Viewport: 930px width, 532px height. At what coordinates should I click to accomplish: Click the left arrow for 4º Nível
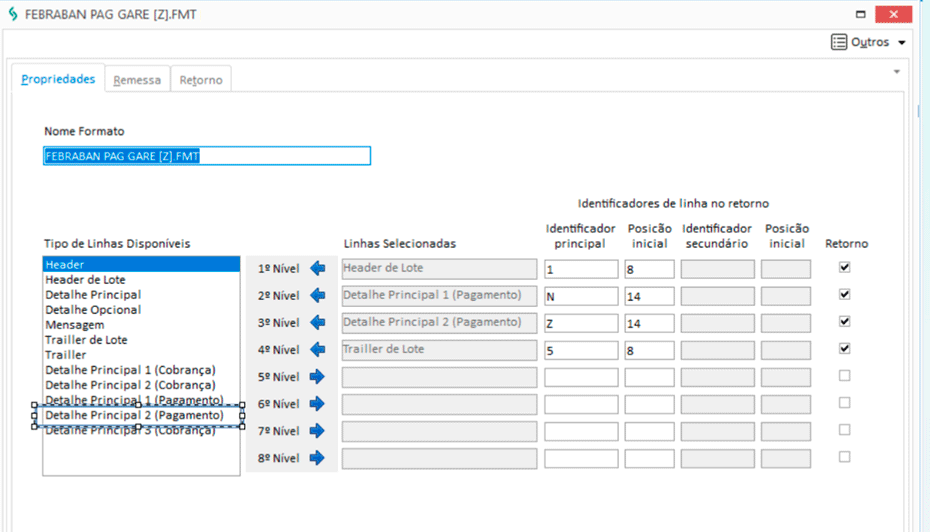click(x=318, y=349)
